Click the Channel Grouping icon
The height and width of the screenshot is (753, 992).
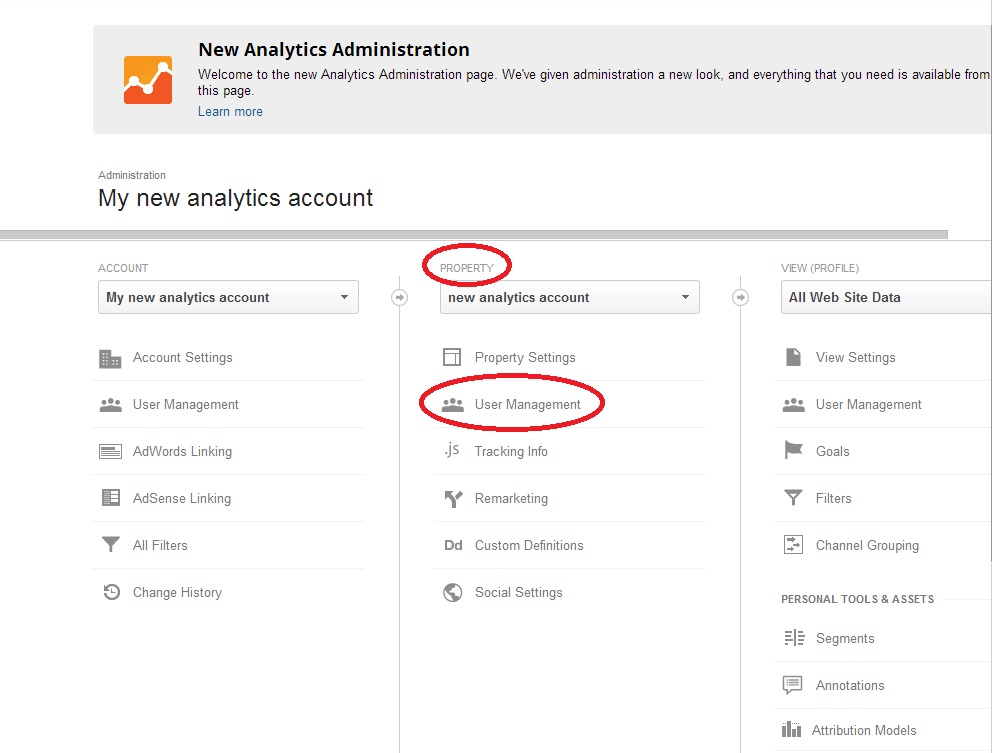point(793,545)
